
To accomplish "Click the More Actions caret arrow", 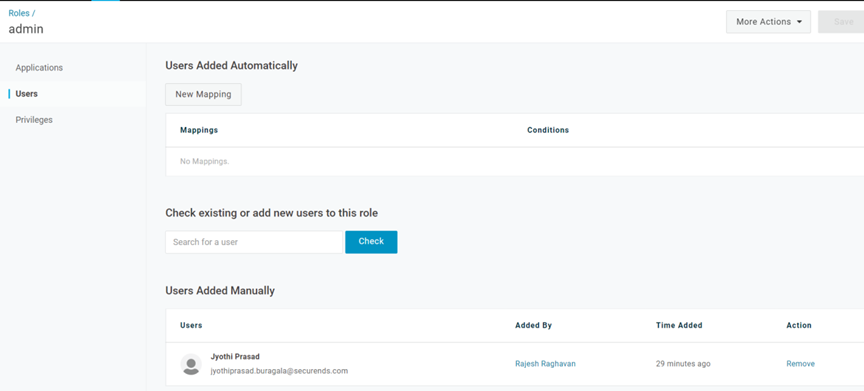I will tap(800, 22).
